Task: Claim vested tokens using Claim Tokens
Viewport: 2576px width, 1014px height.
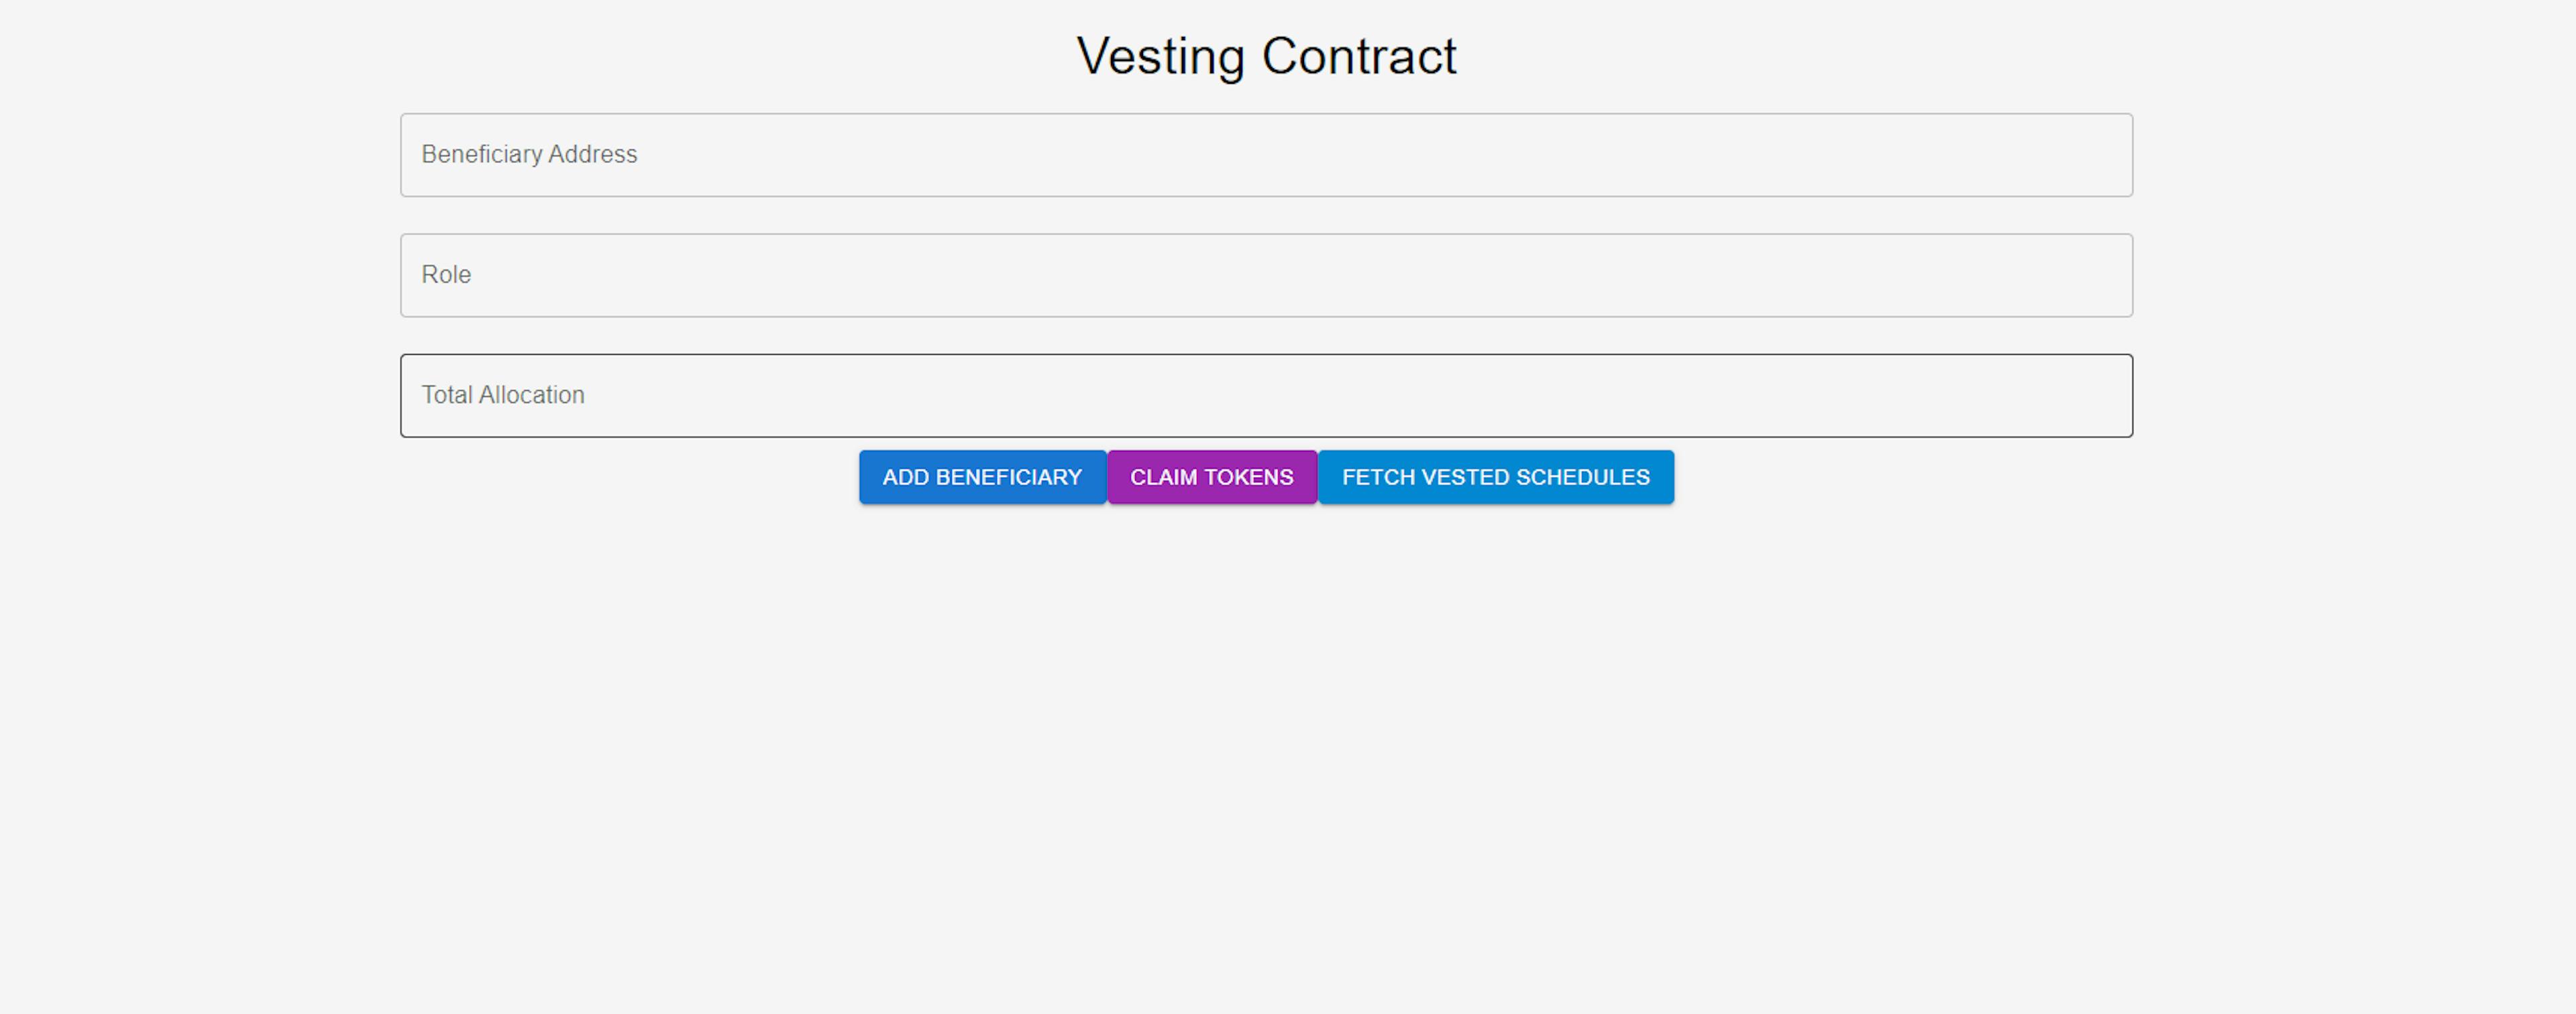Action: coord(1211,477)
